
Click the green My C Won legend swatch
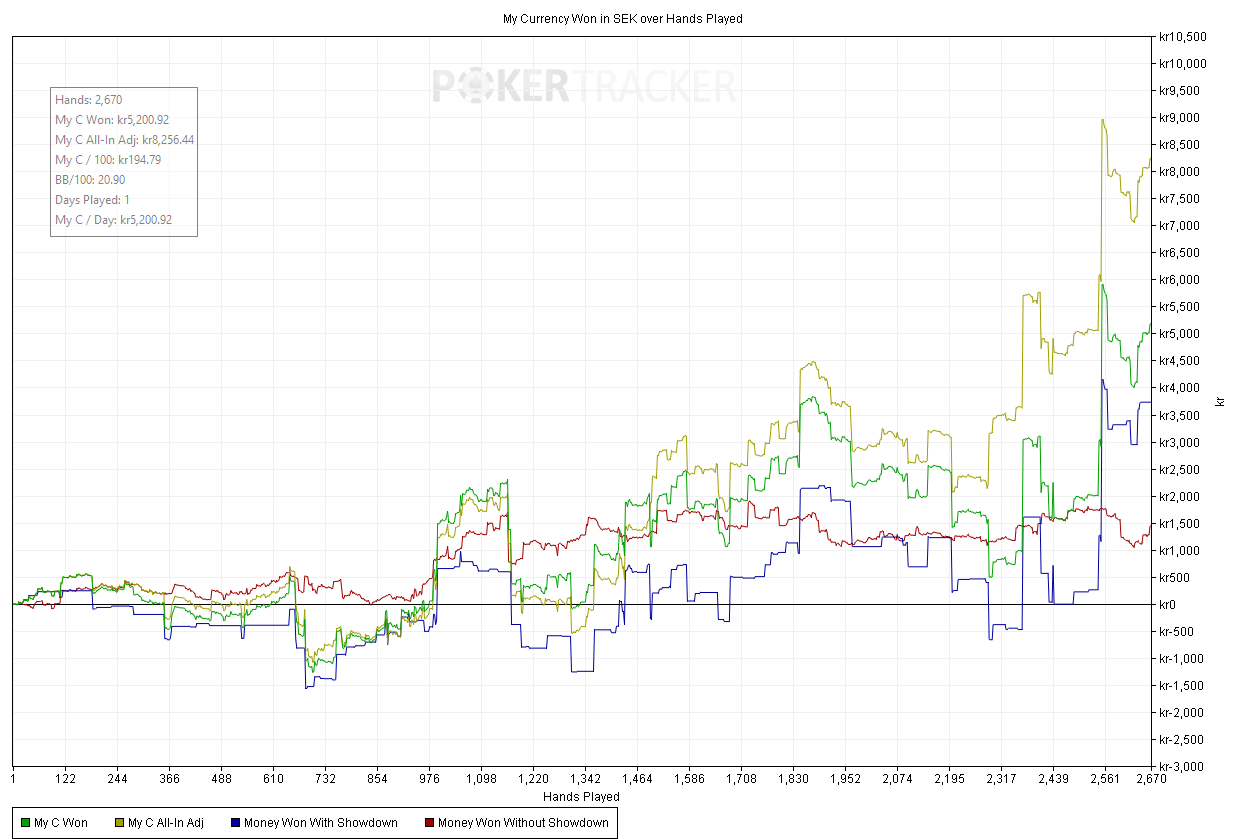tap(25, 823)
